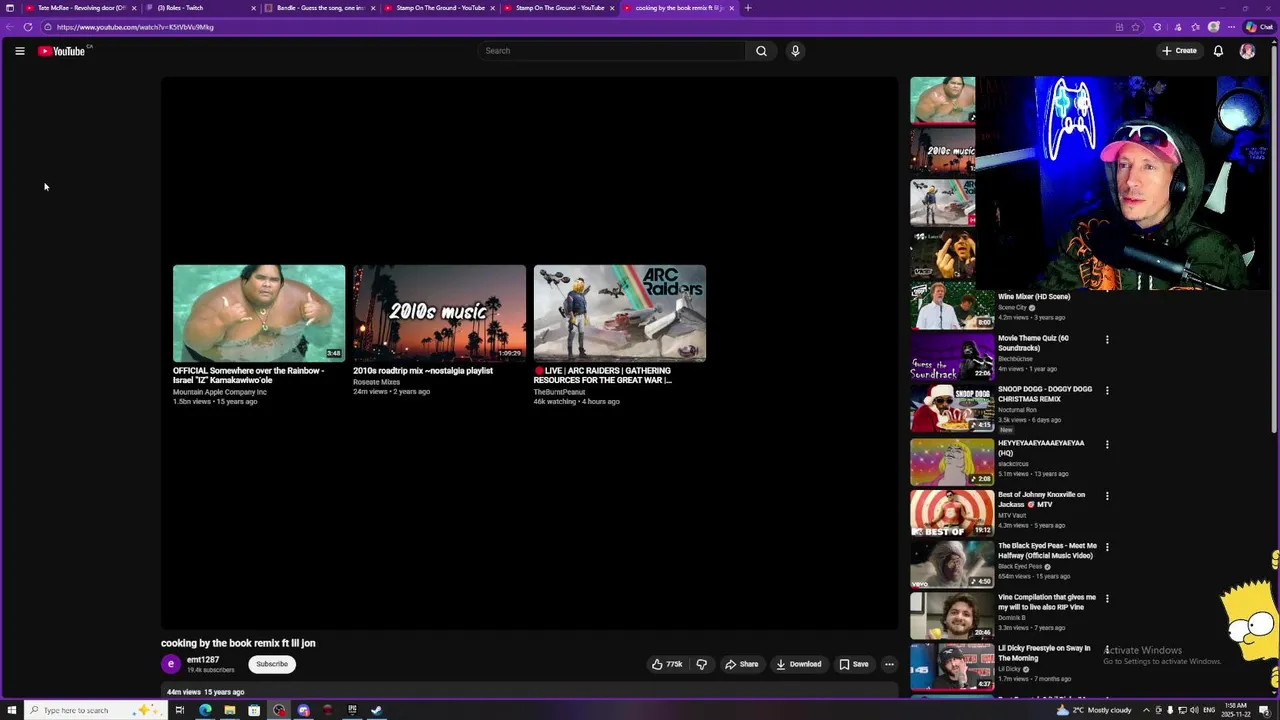This screenshot has width=1280, height=720.
Task: Open Steam from the taskbar
Action: click(376, 710)
